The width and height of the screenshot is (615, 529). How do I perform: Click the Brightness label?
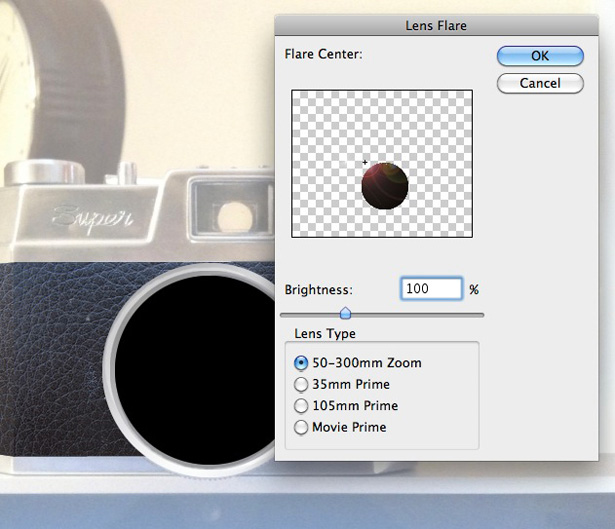(318, 290)
